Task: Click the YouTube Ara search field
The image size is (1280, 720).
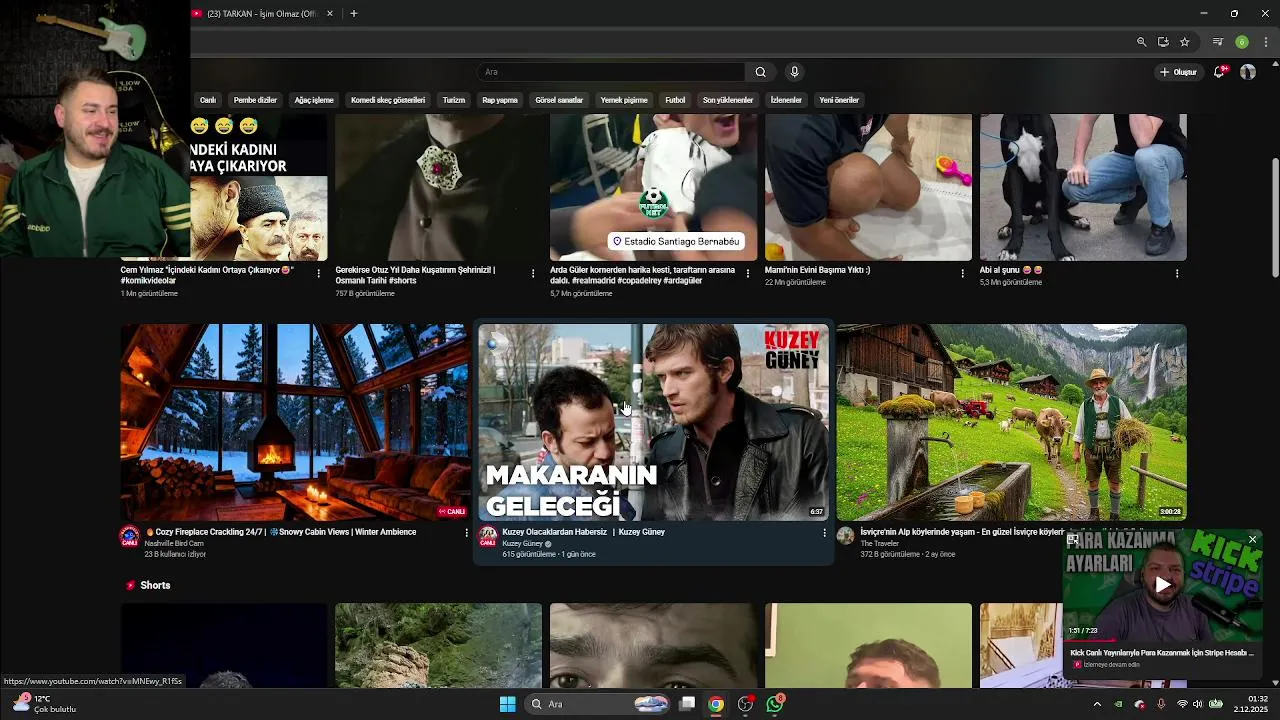Action: [611, 72]
